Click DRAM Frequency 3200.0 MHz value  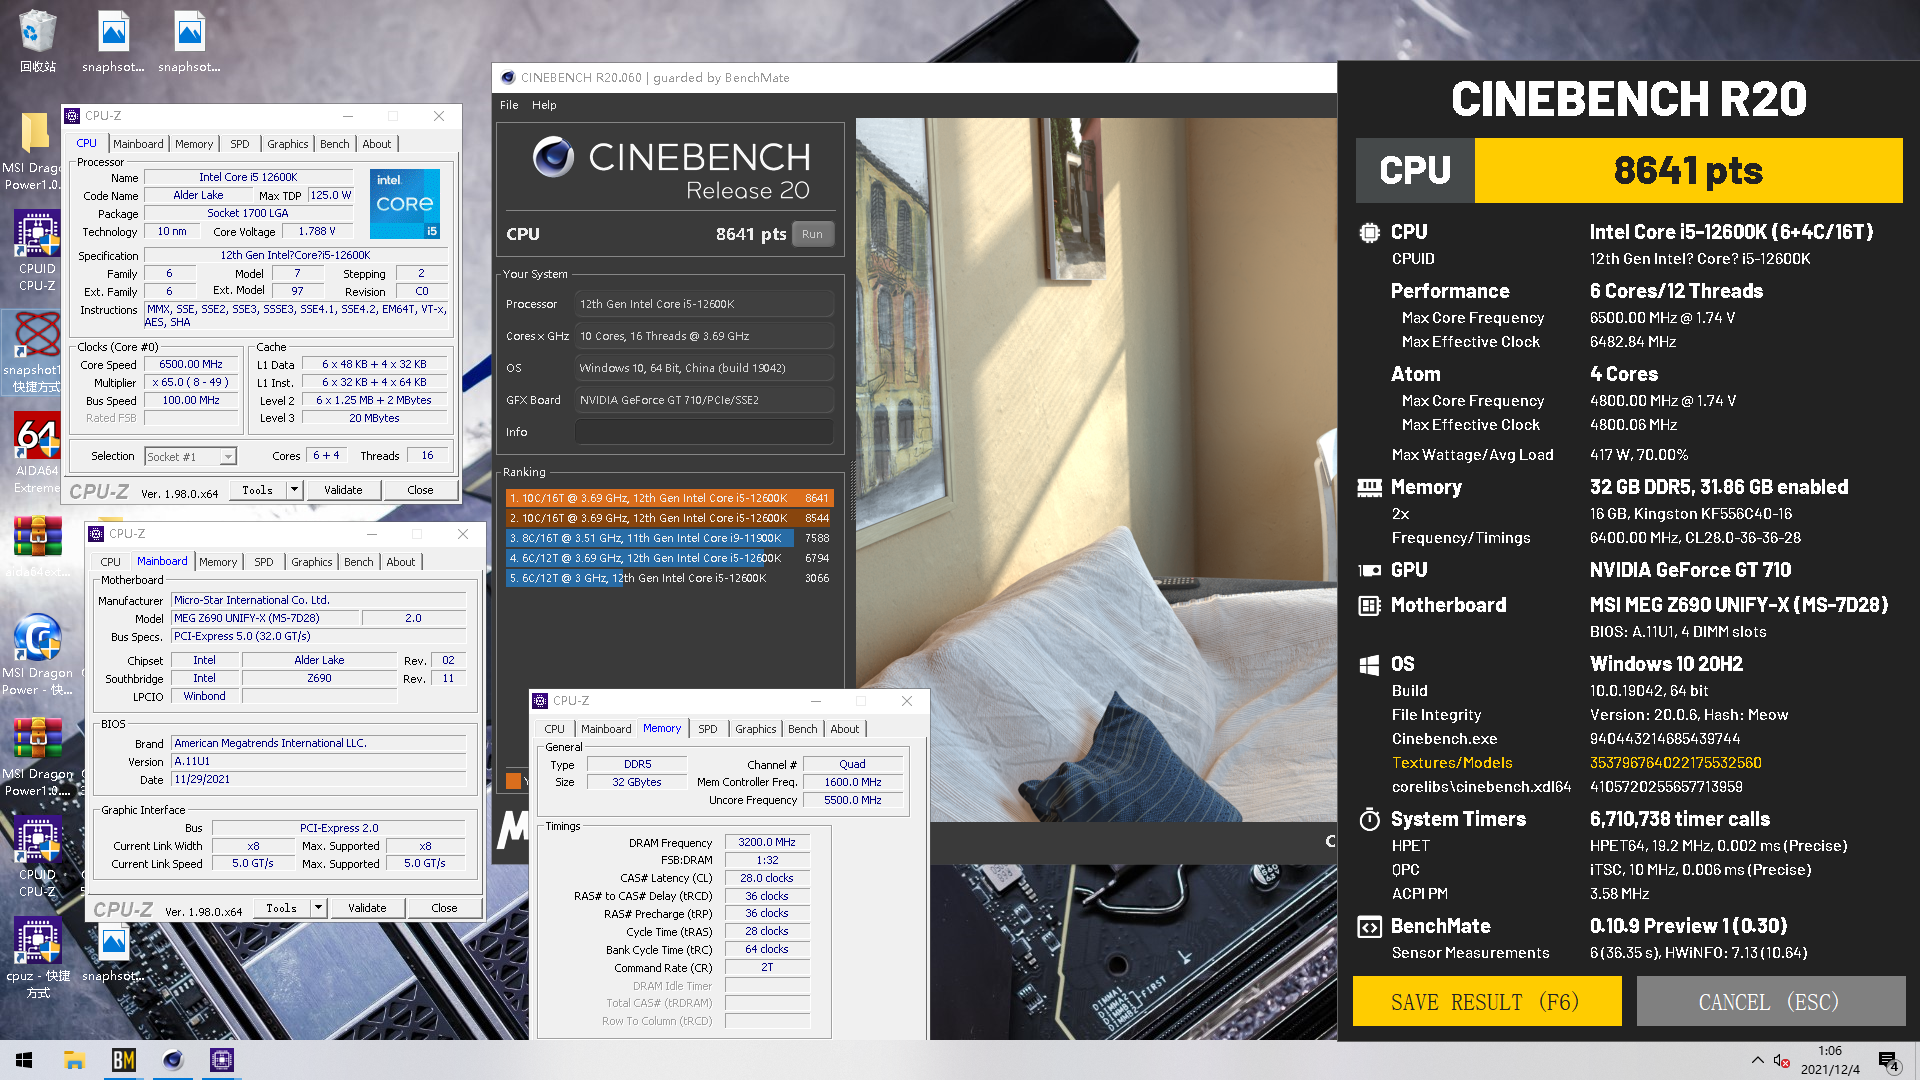767,843
